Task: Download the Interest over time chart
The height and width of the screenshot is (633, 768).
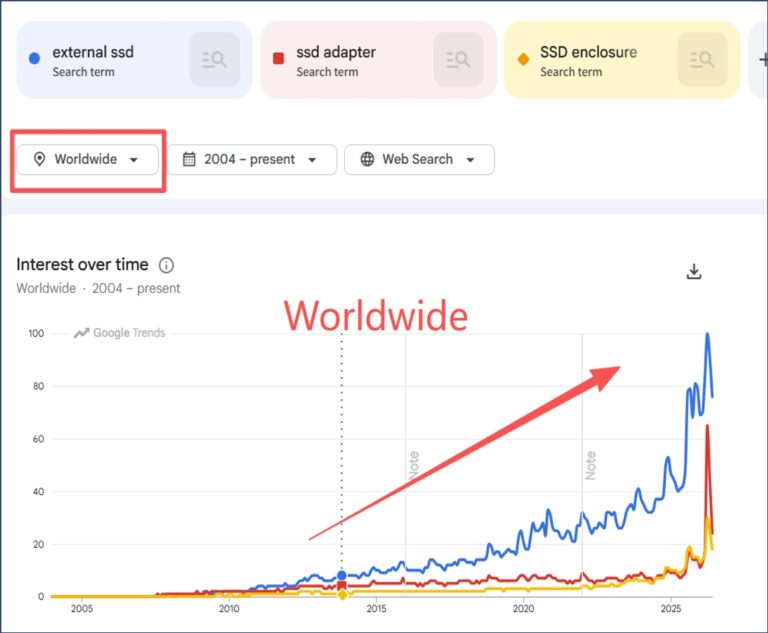Action: 694,271
